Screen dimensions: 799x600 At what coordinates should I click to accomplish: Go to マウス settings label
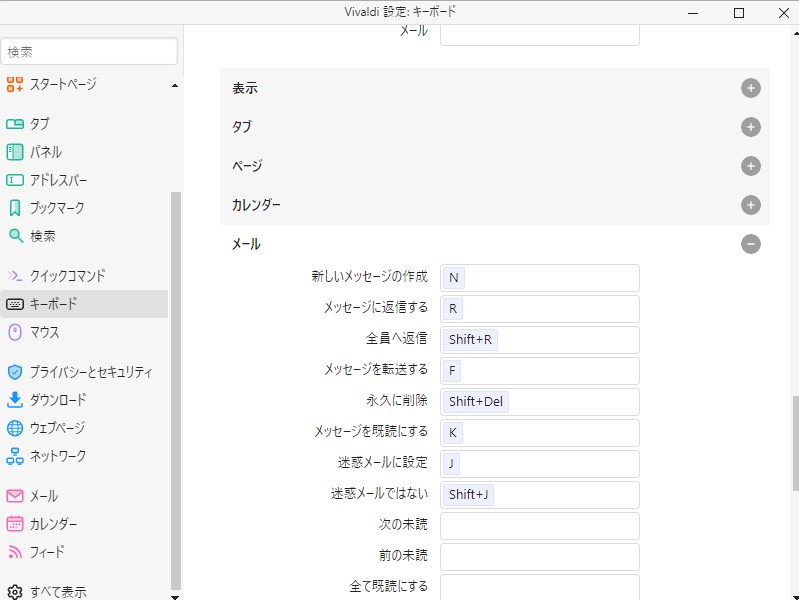pos(44,332)
